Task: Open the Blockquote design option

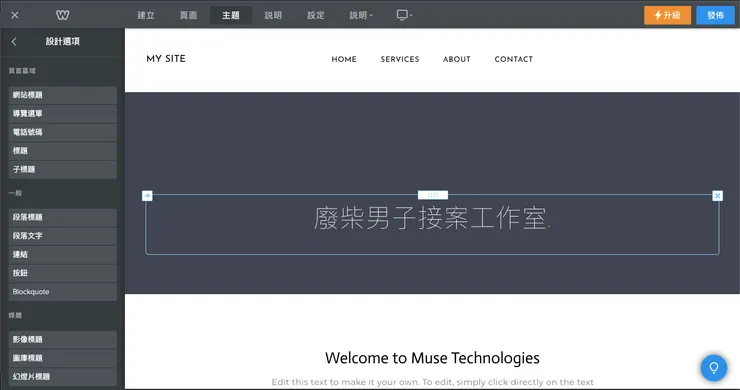Action: pos(62,292)
